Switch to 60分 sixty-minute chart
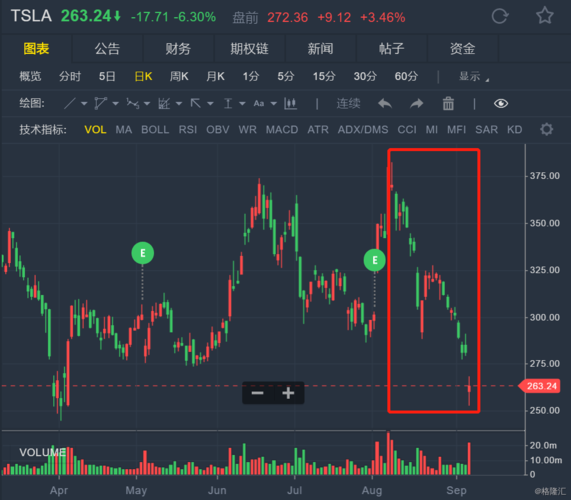571x500 pixels. (406, 76)
